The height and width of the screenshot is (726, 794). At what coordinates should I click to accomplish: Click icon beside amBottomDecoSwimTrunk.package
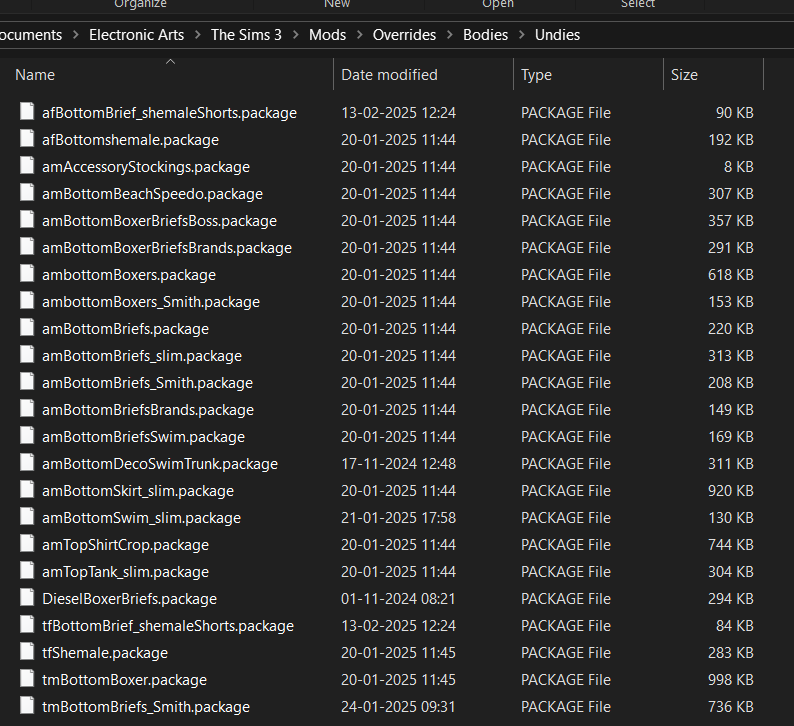pos(27,462)
